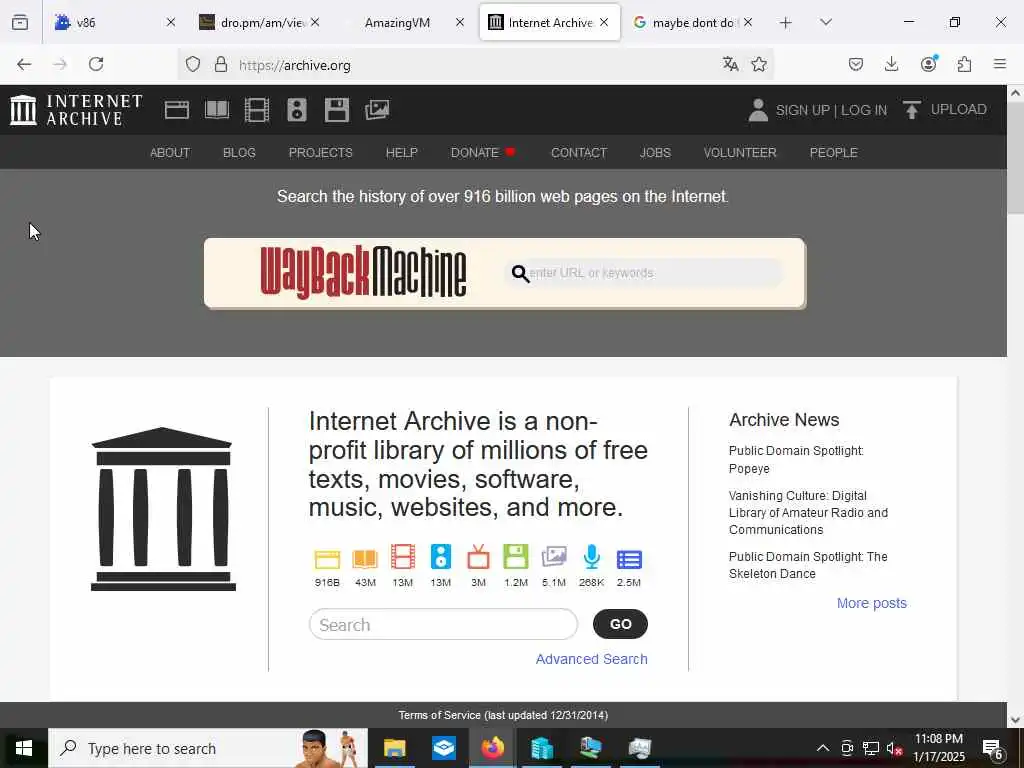Open the collections list icon labeled 2.5M
This screenshot has width=1024, height=768.
tap(629, 560)
